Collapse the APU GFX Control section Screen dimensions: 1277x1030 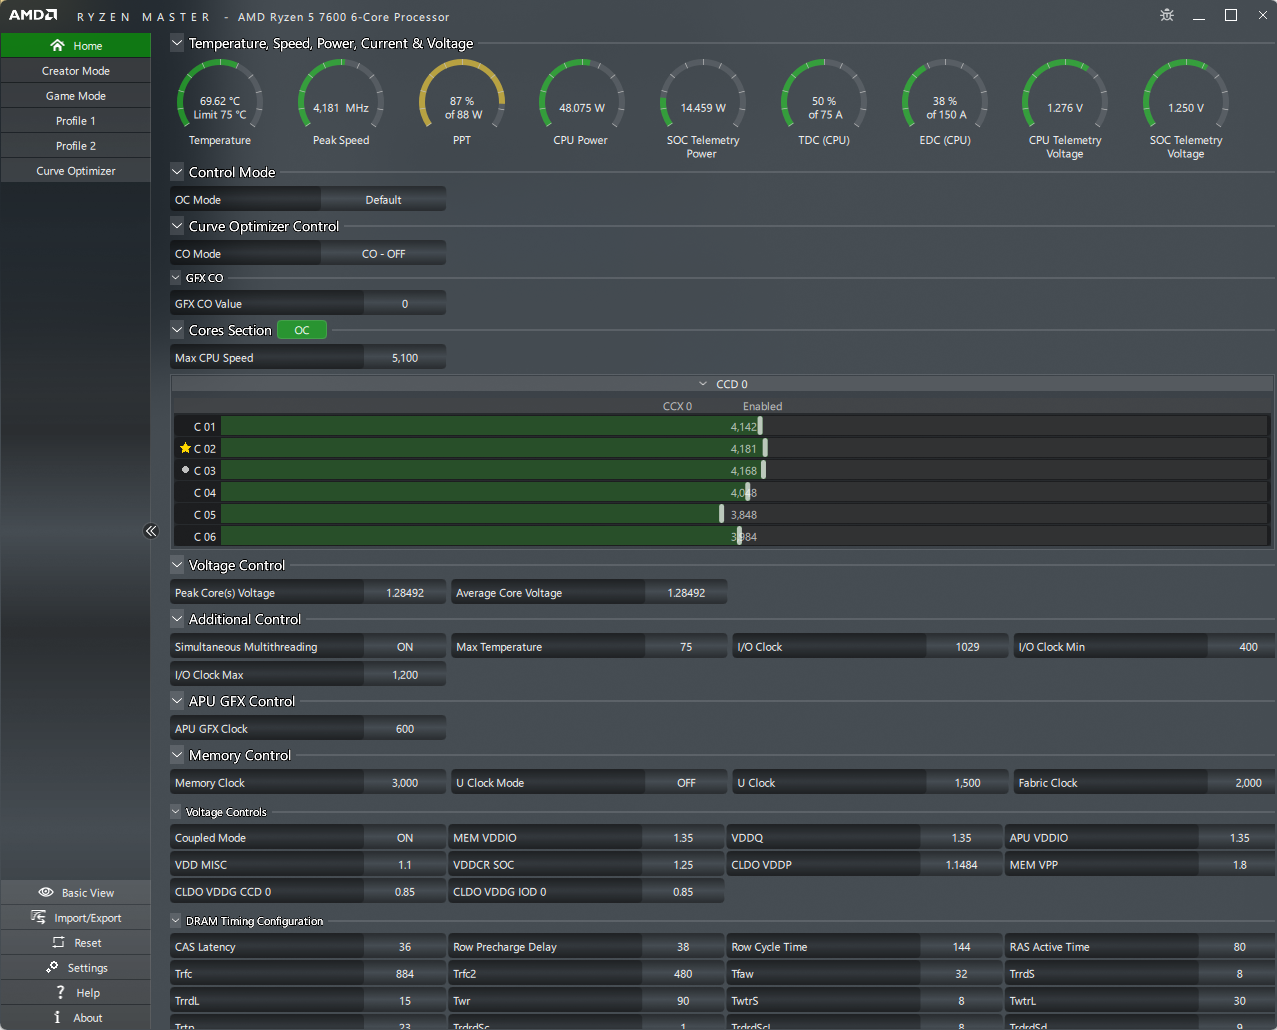click(177, 701)
